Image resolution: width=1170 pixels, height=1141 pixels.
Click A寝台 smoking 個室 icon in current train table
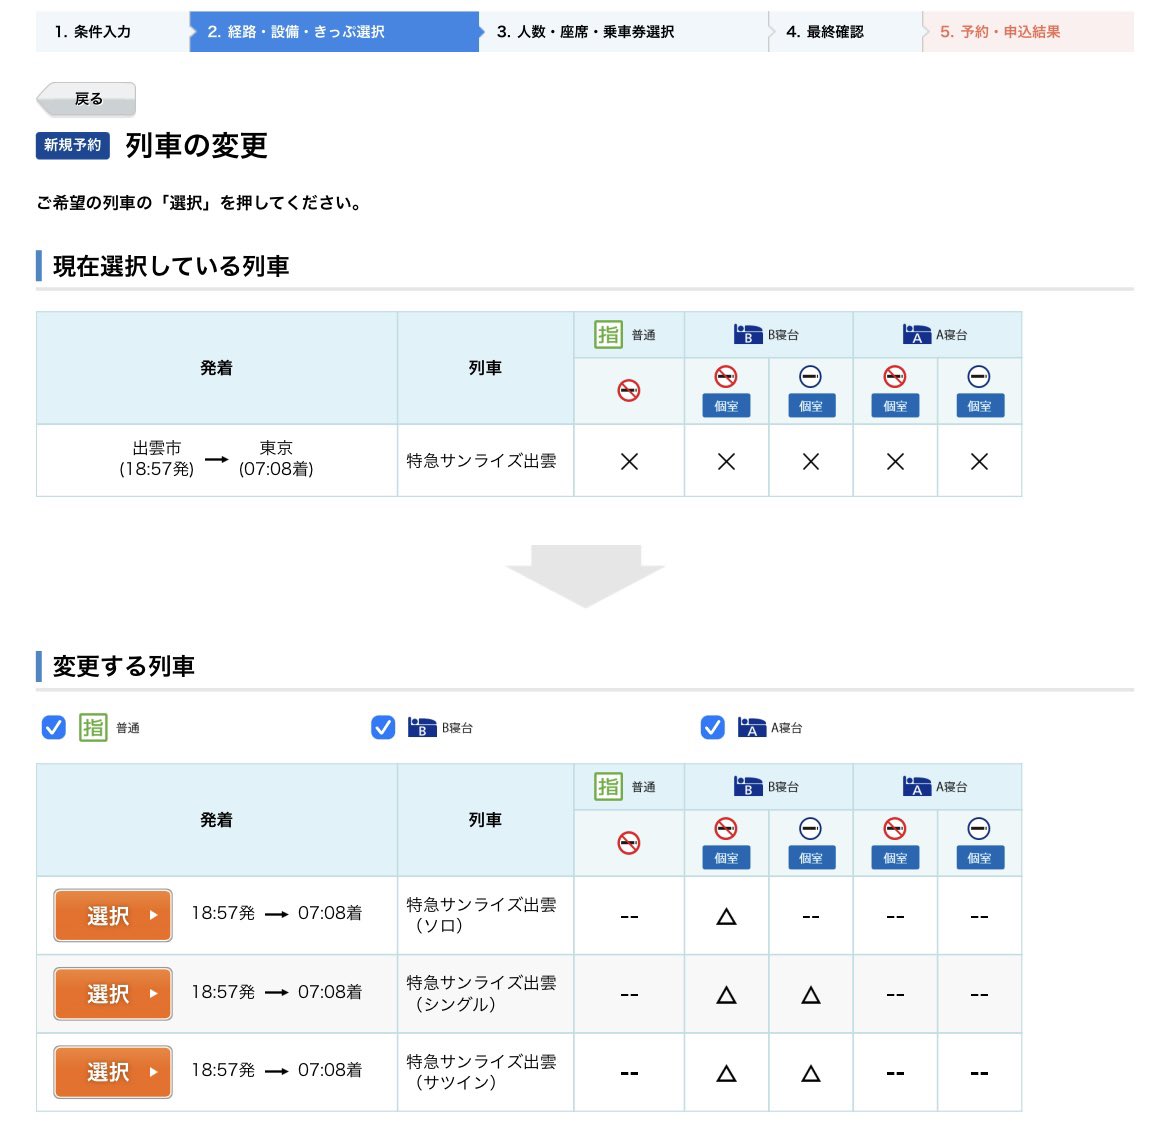pyautogui.click(x=980, y=390)
